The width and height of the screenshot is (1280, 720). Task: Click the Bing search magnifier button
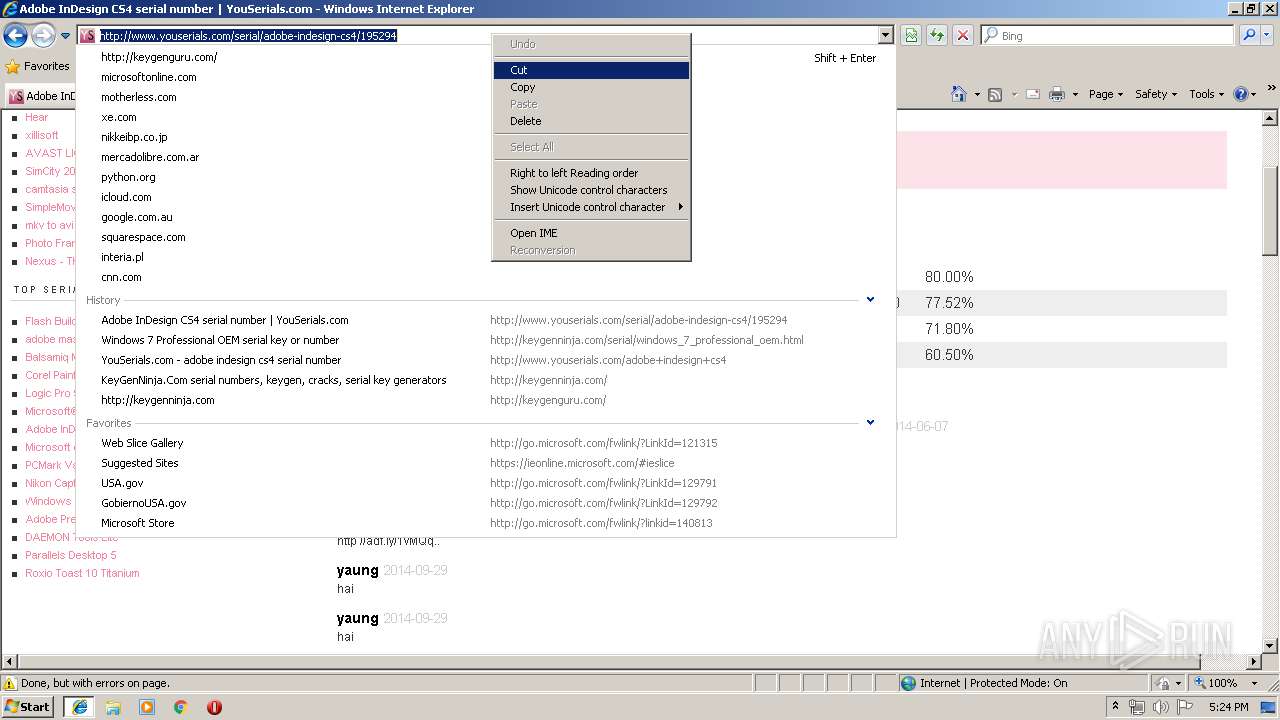click(x=1249, y=36)
